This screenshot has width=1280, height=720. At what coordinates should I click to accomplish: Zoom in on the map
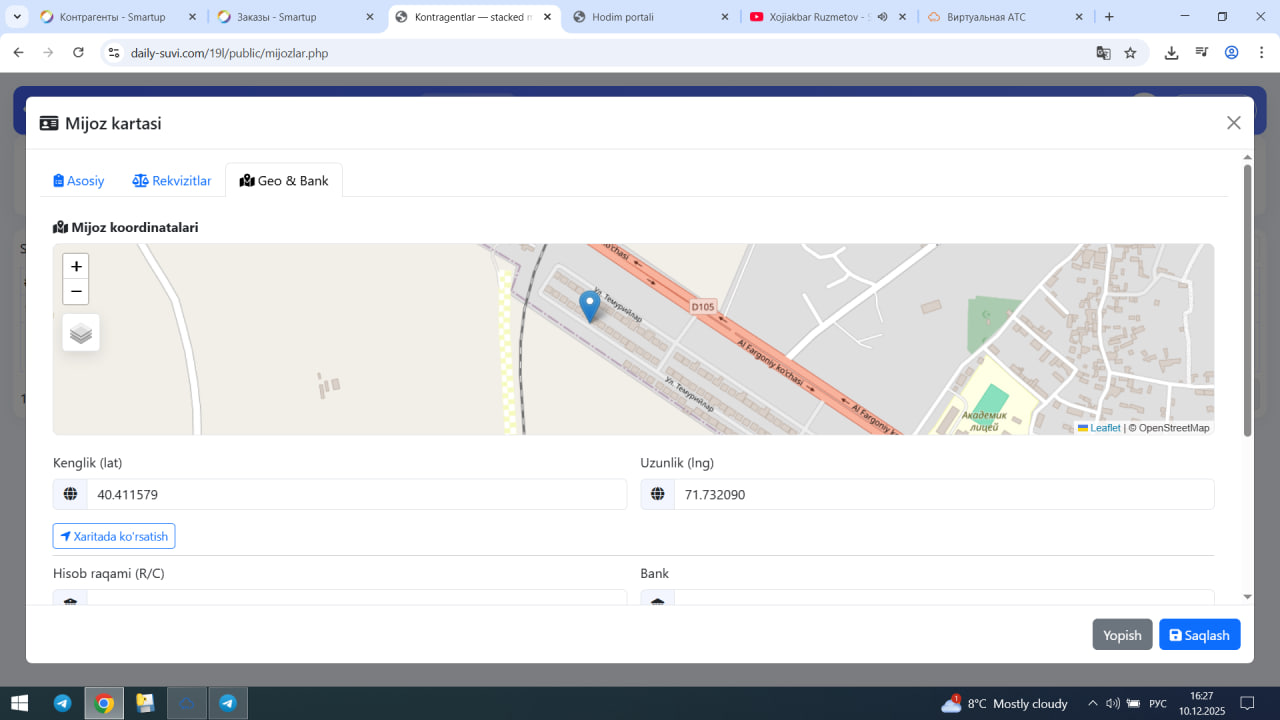point(76,266)
